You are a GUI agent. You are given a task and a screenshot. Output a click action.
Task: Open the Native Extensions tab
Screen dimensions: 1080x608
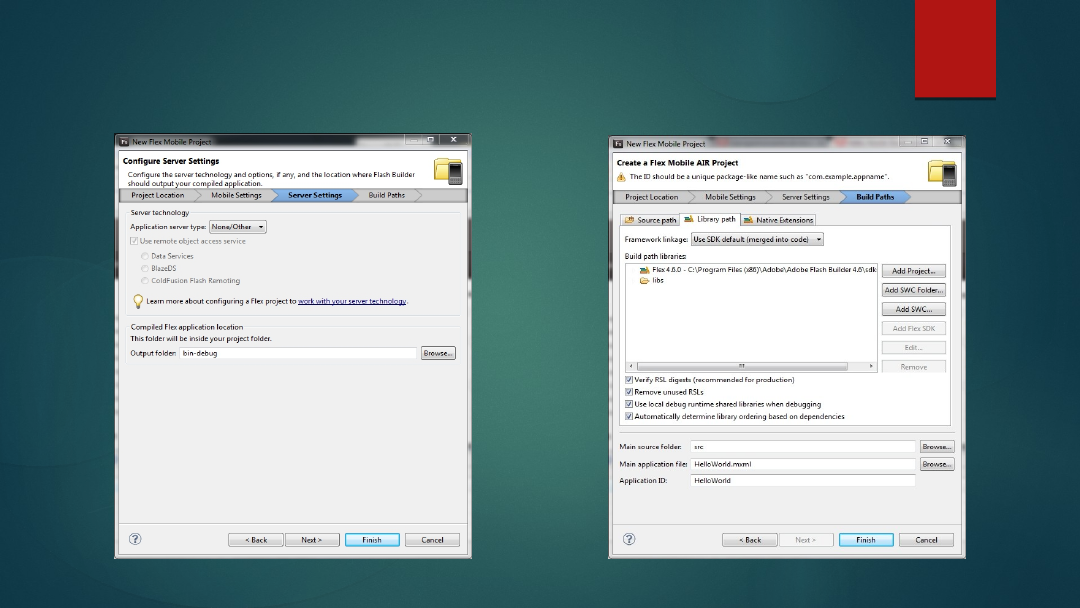coord(778,220)
